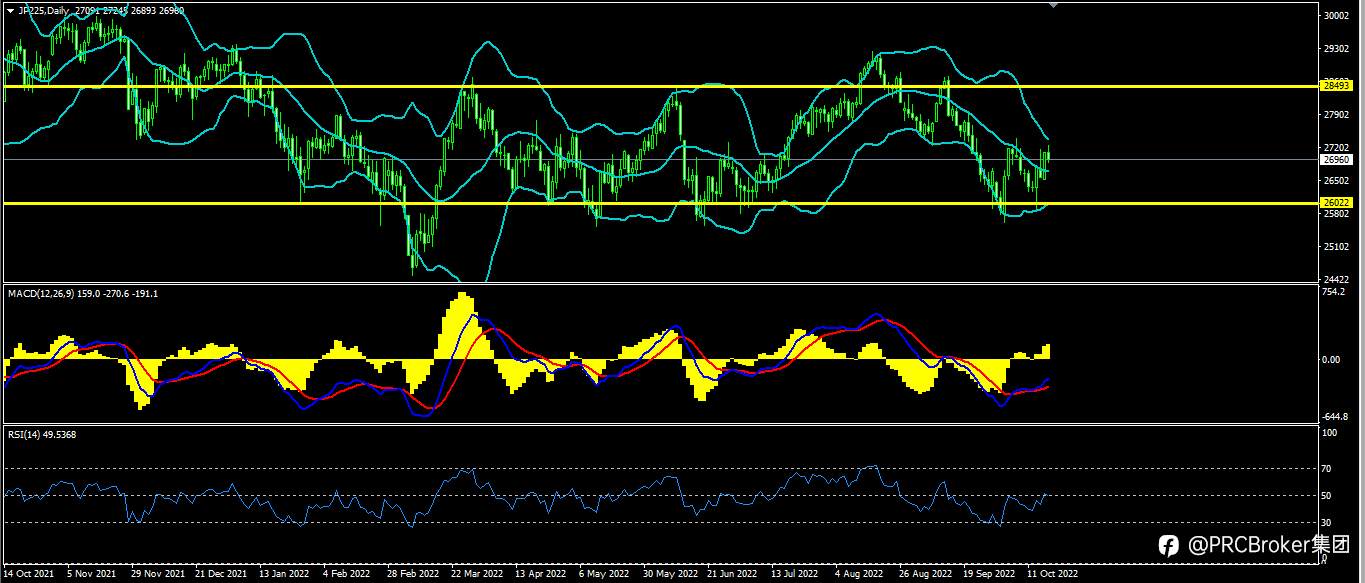Click the 21 Jun 2022 date label
The image size is (1365, 583).
[x=732, y=575]
